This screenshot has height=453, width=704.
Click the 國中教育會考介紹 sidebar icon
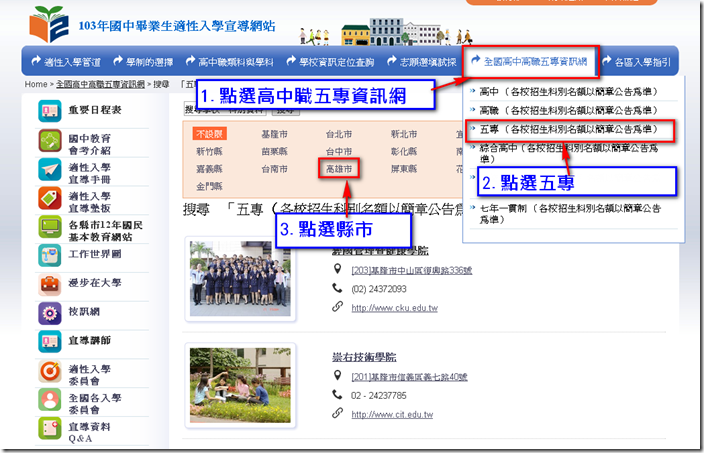click(49, 141)
